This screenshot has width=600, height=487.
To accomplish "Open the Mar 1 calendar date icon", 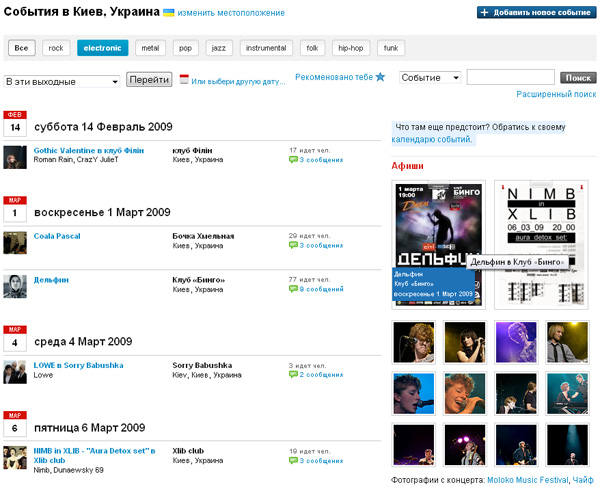I will point(15,209).
